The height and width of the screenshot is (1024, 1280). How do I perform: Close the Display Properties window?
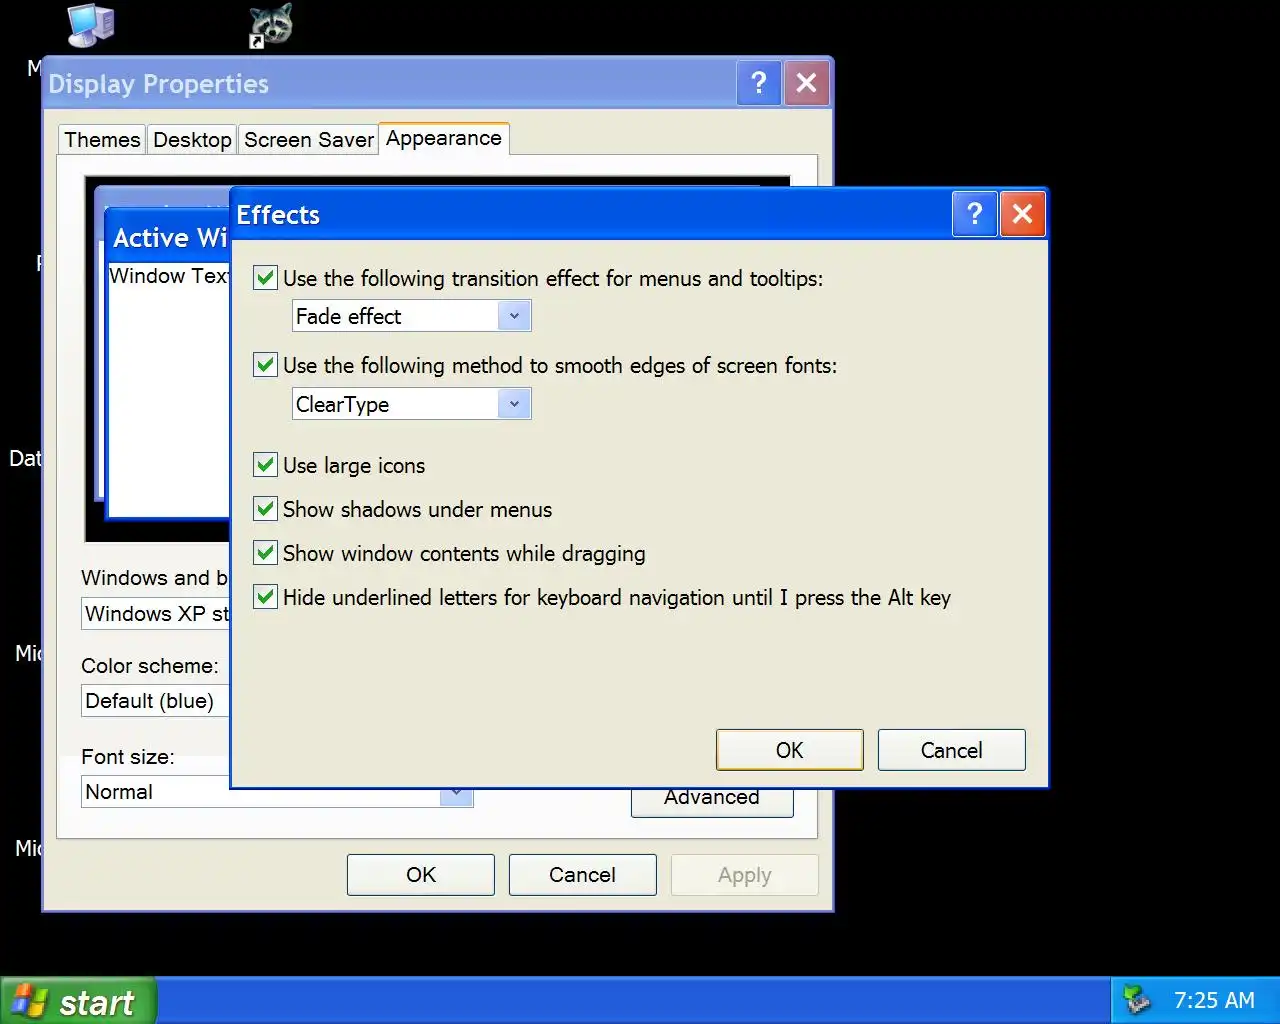point(806,83)
